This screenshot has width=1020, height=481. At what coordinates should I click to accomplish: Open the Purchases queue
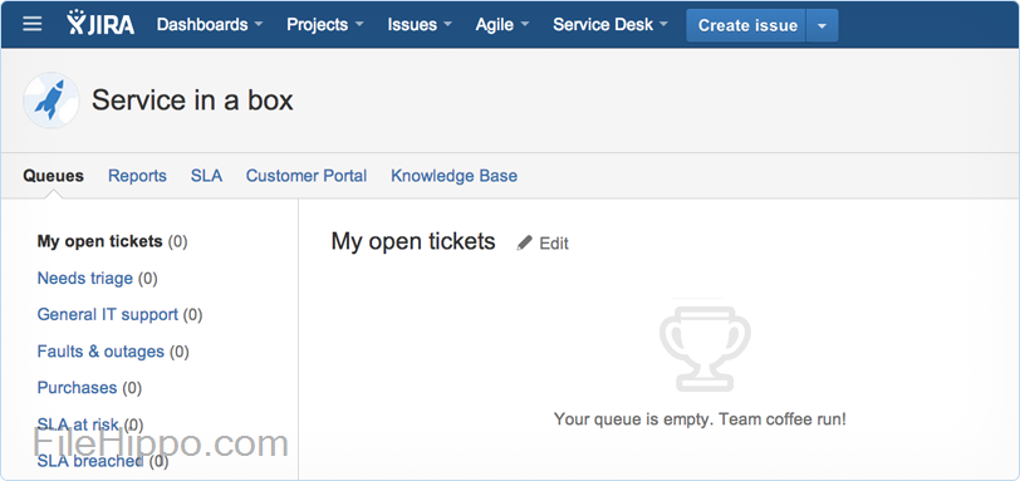point(77,388)
